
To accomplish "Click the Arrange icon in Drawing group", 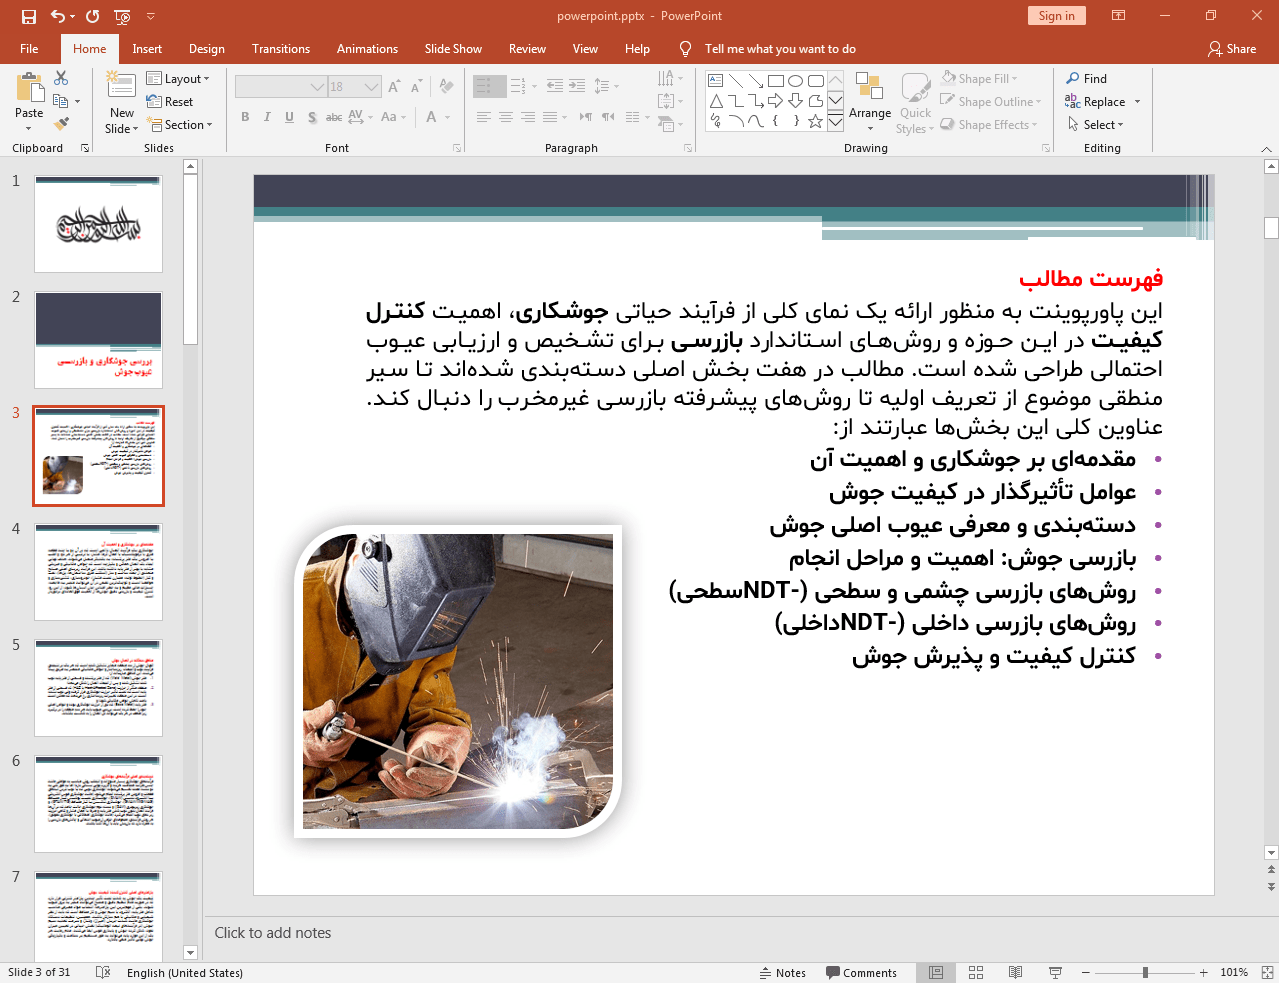I will click(869, 100).
